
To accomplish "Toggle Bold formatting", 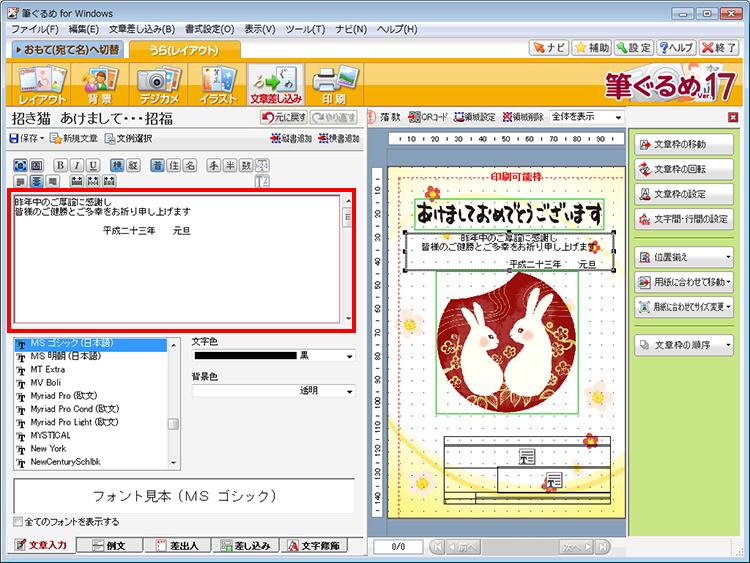I will [60, 166].
